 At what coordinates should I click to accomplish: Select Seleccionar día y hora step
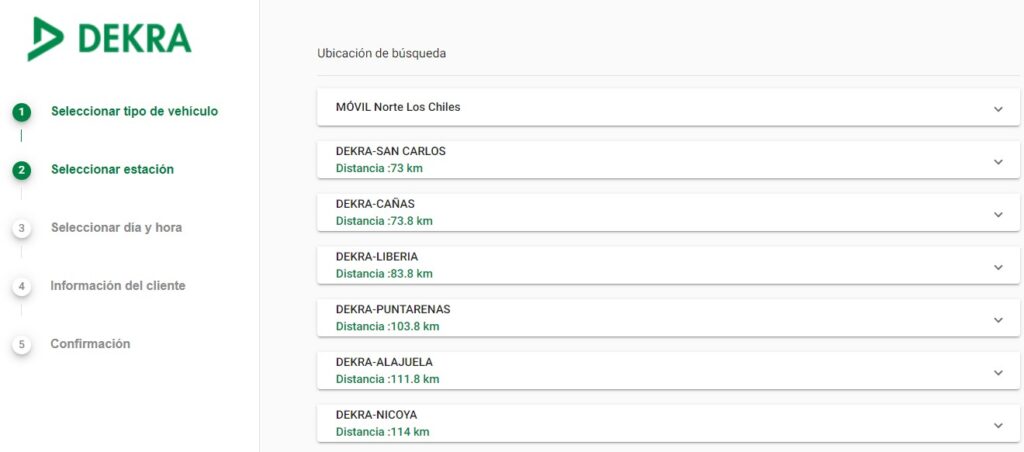116,227
